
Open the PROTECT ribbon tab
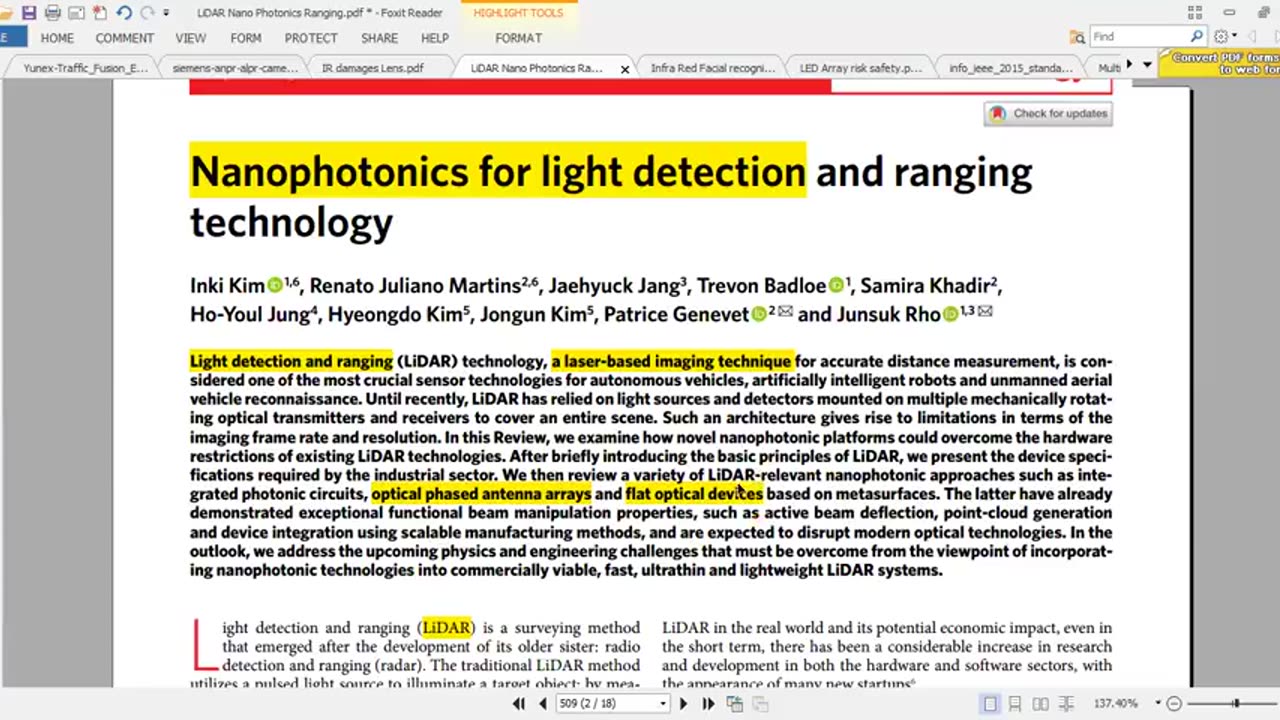(311, 38)
